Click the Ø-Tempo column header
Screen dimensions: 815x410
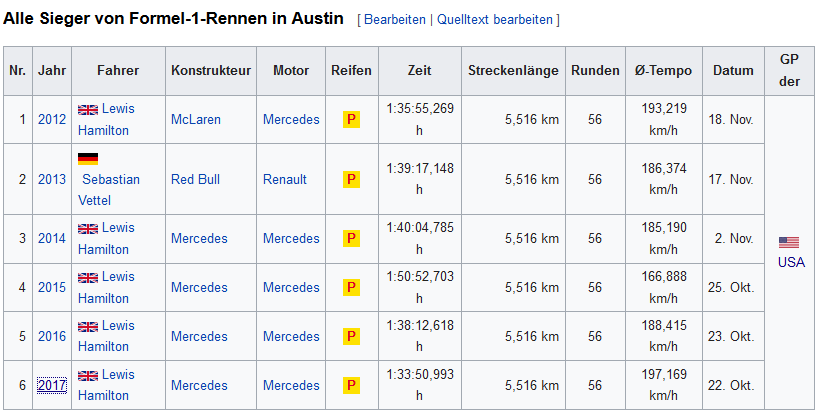664,71
